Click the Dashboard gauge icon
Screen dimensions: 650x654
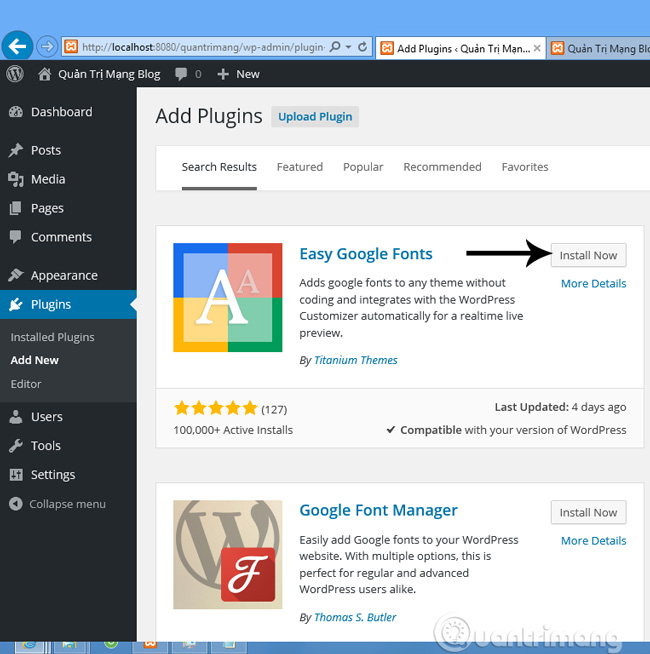click(16, 112)
